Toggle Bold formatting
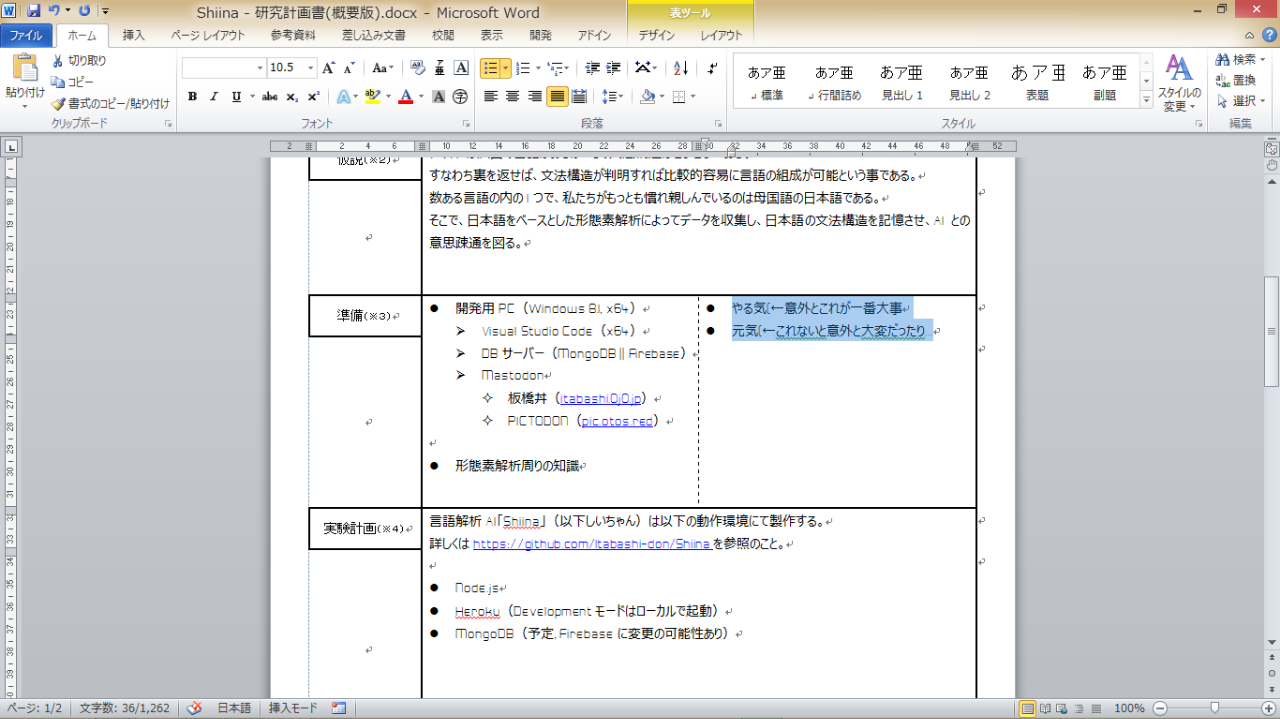Screen dimensions: 1280x719 point(192,97)
